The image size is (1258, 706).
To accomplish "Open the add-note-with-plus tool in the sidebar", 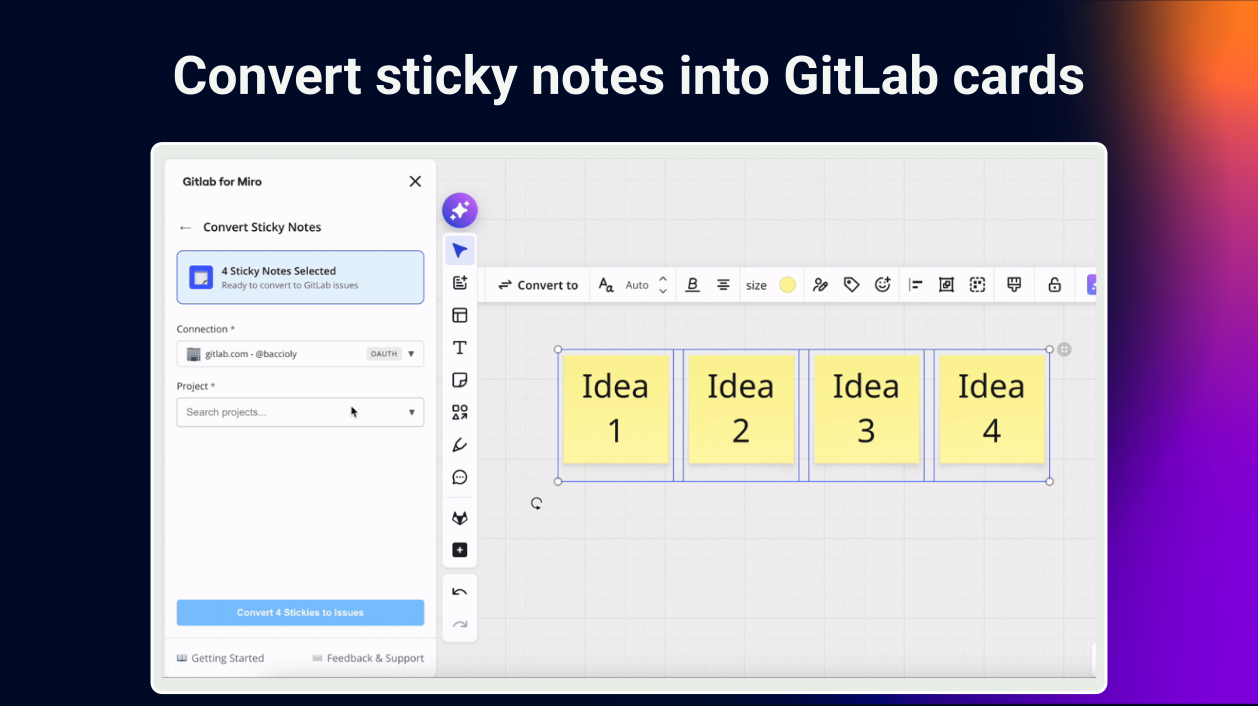I will click(460, 283).
